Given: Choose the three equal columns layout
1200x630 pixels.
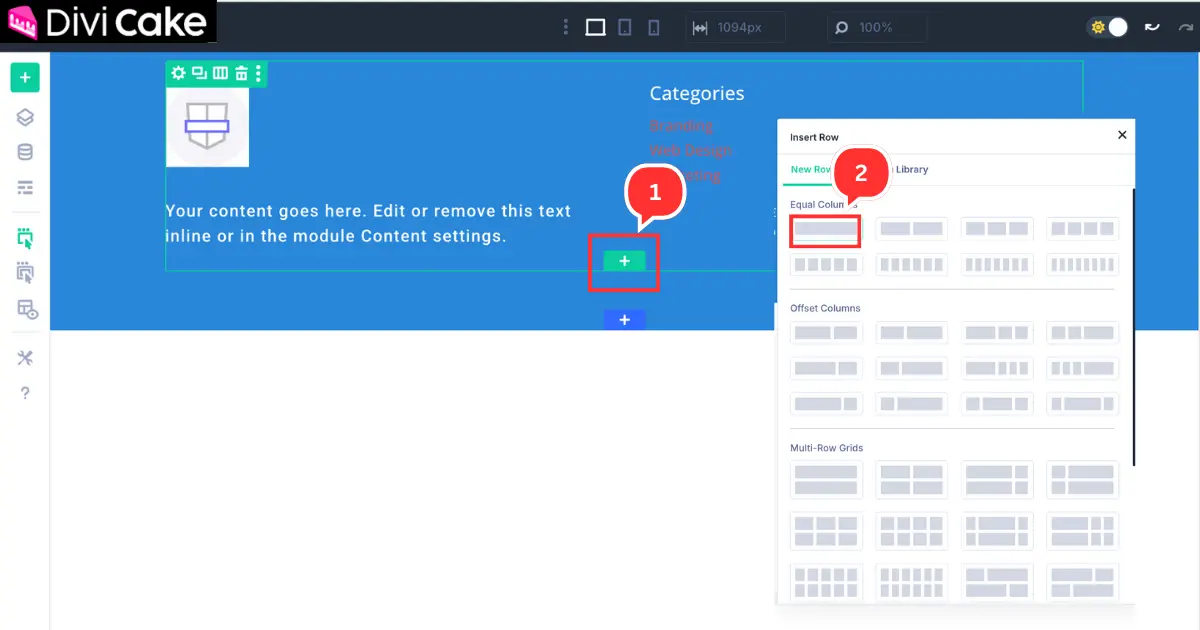Looking at the screenshot, I should click(x=997, y=229).
